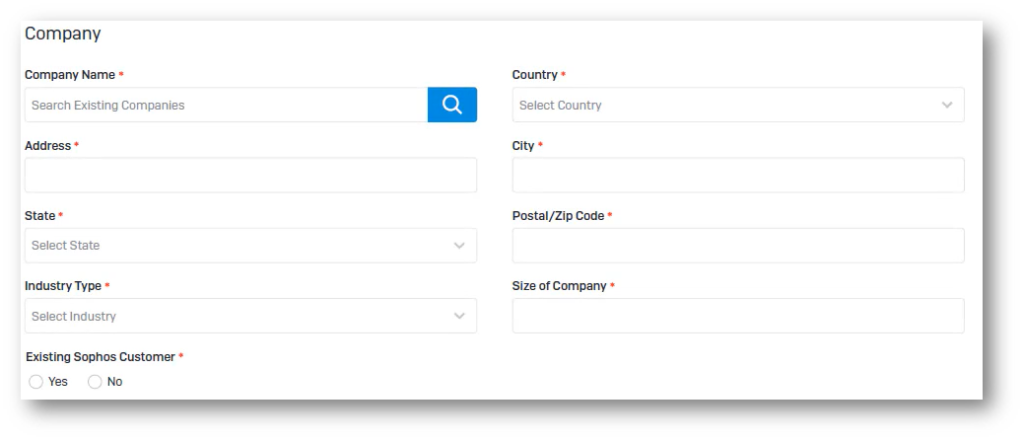
Task: Click the blue magnifier search button
Action: [x=452, y=105]
